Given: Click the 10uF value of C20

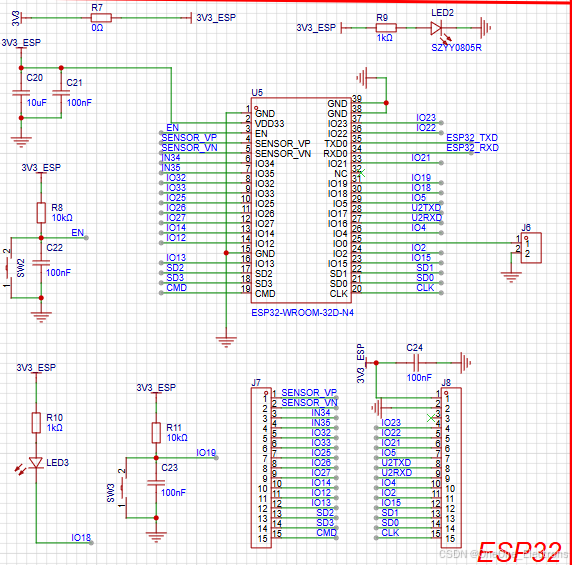Looking at the screenshot, I should (36, 103).
